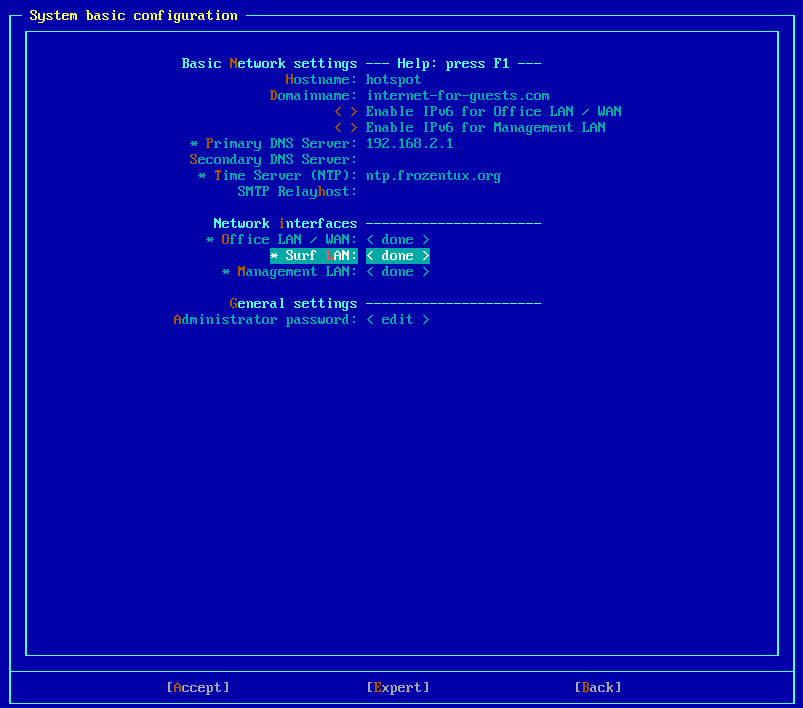Click the Office LAN / WAN label
Image resolution: width=803 pixels, height=708 pixels.
[x=282, y=240]
